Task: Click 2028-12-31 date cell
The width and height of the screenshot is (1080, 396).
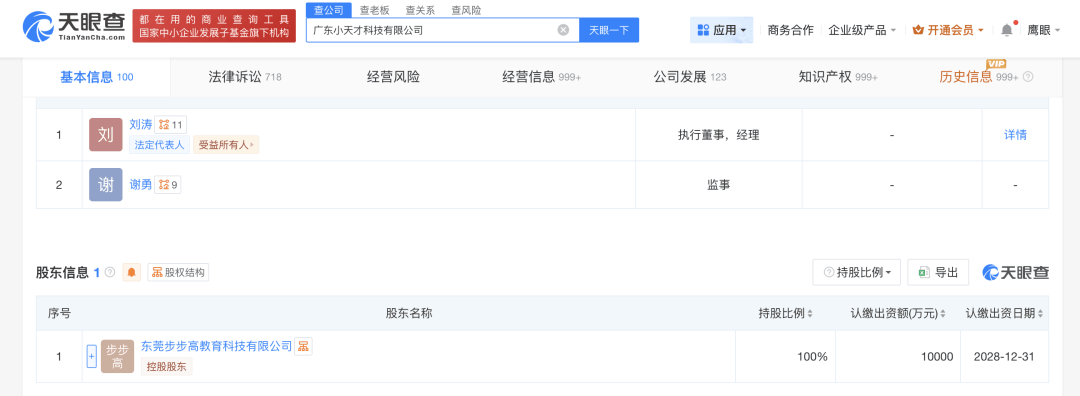Action: point(1004,357)
